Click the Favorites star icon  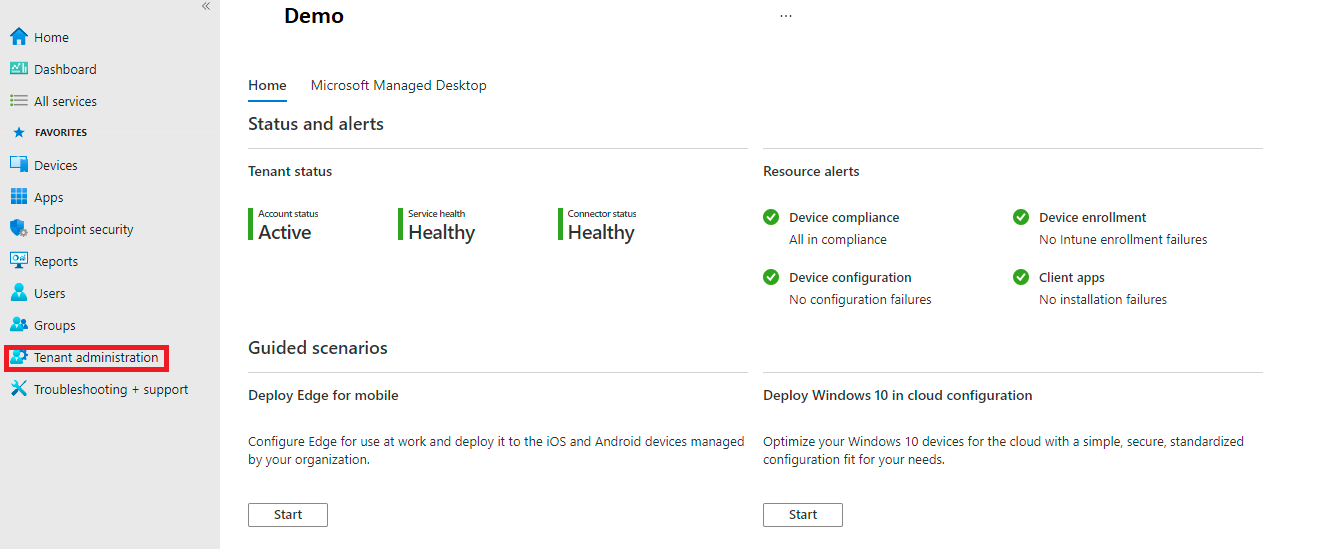pyautogui.click(x=19, y=132)
